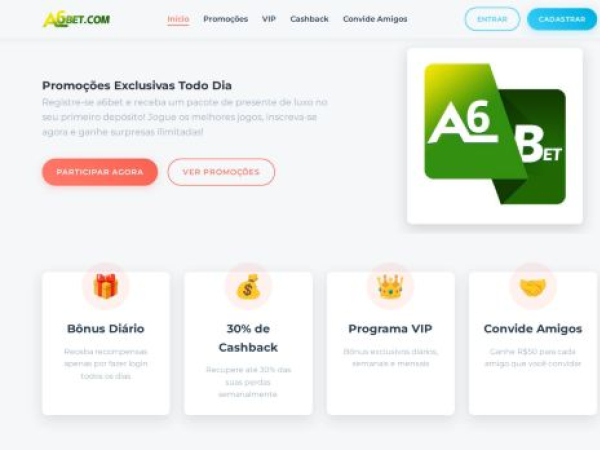Click the VER PROMOÇÕES button
Screen dimensions: 600x450
221,172
